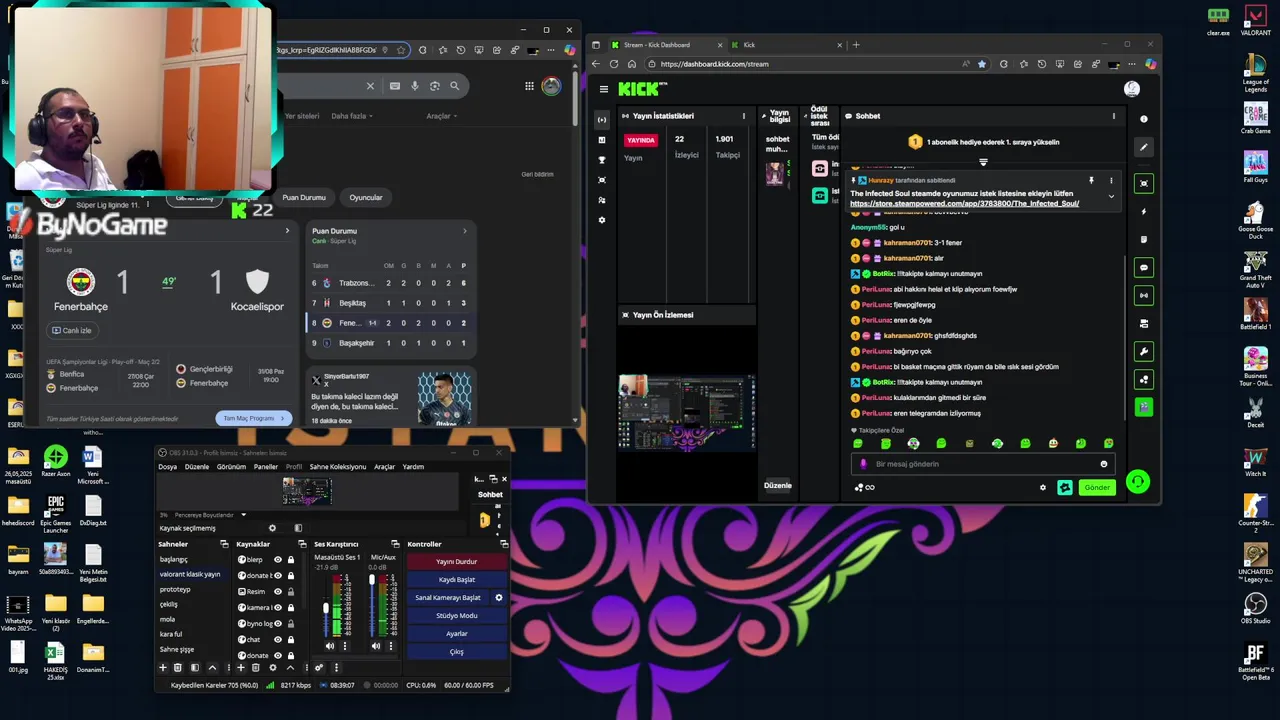Send message with Gönder button

click(x=1097, y=488)
